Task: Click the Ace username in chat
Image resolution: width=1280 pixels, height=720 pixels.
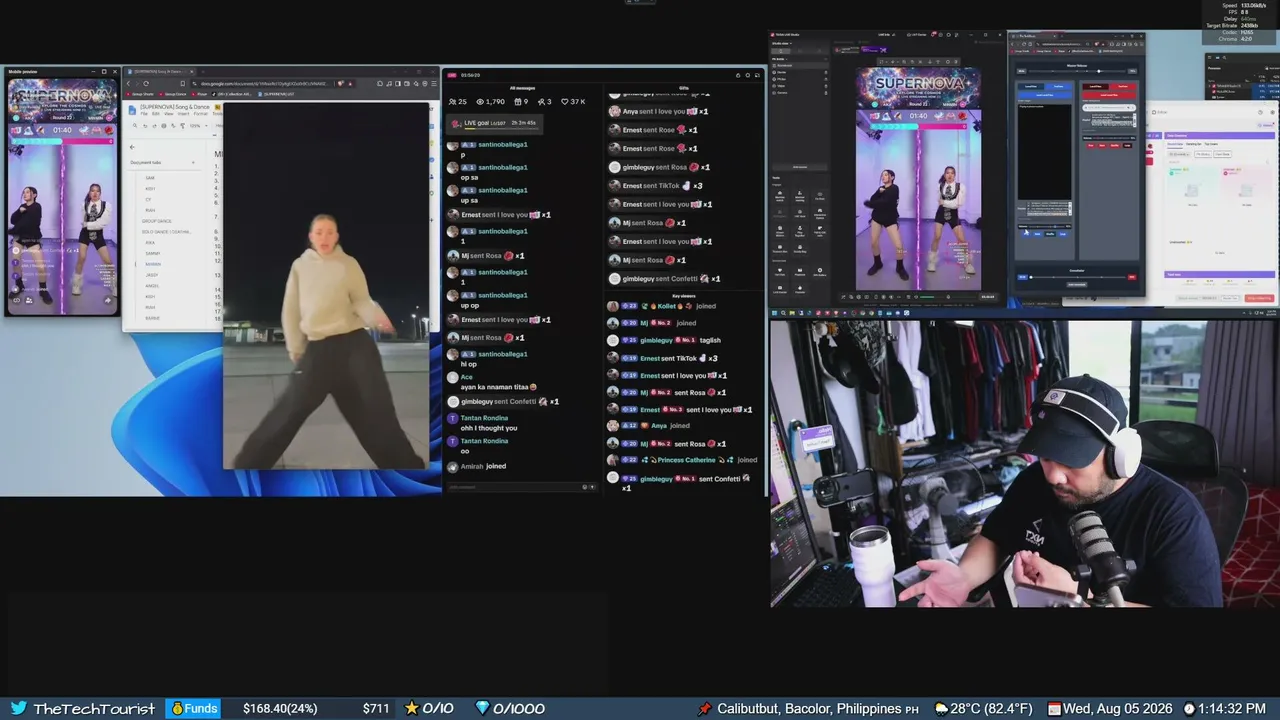Action: pyautogui.click(x=466, y=377)
